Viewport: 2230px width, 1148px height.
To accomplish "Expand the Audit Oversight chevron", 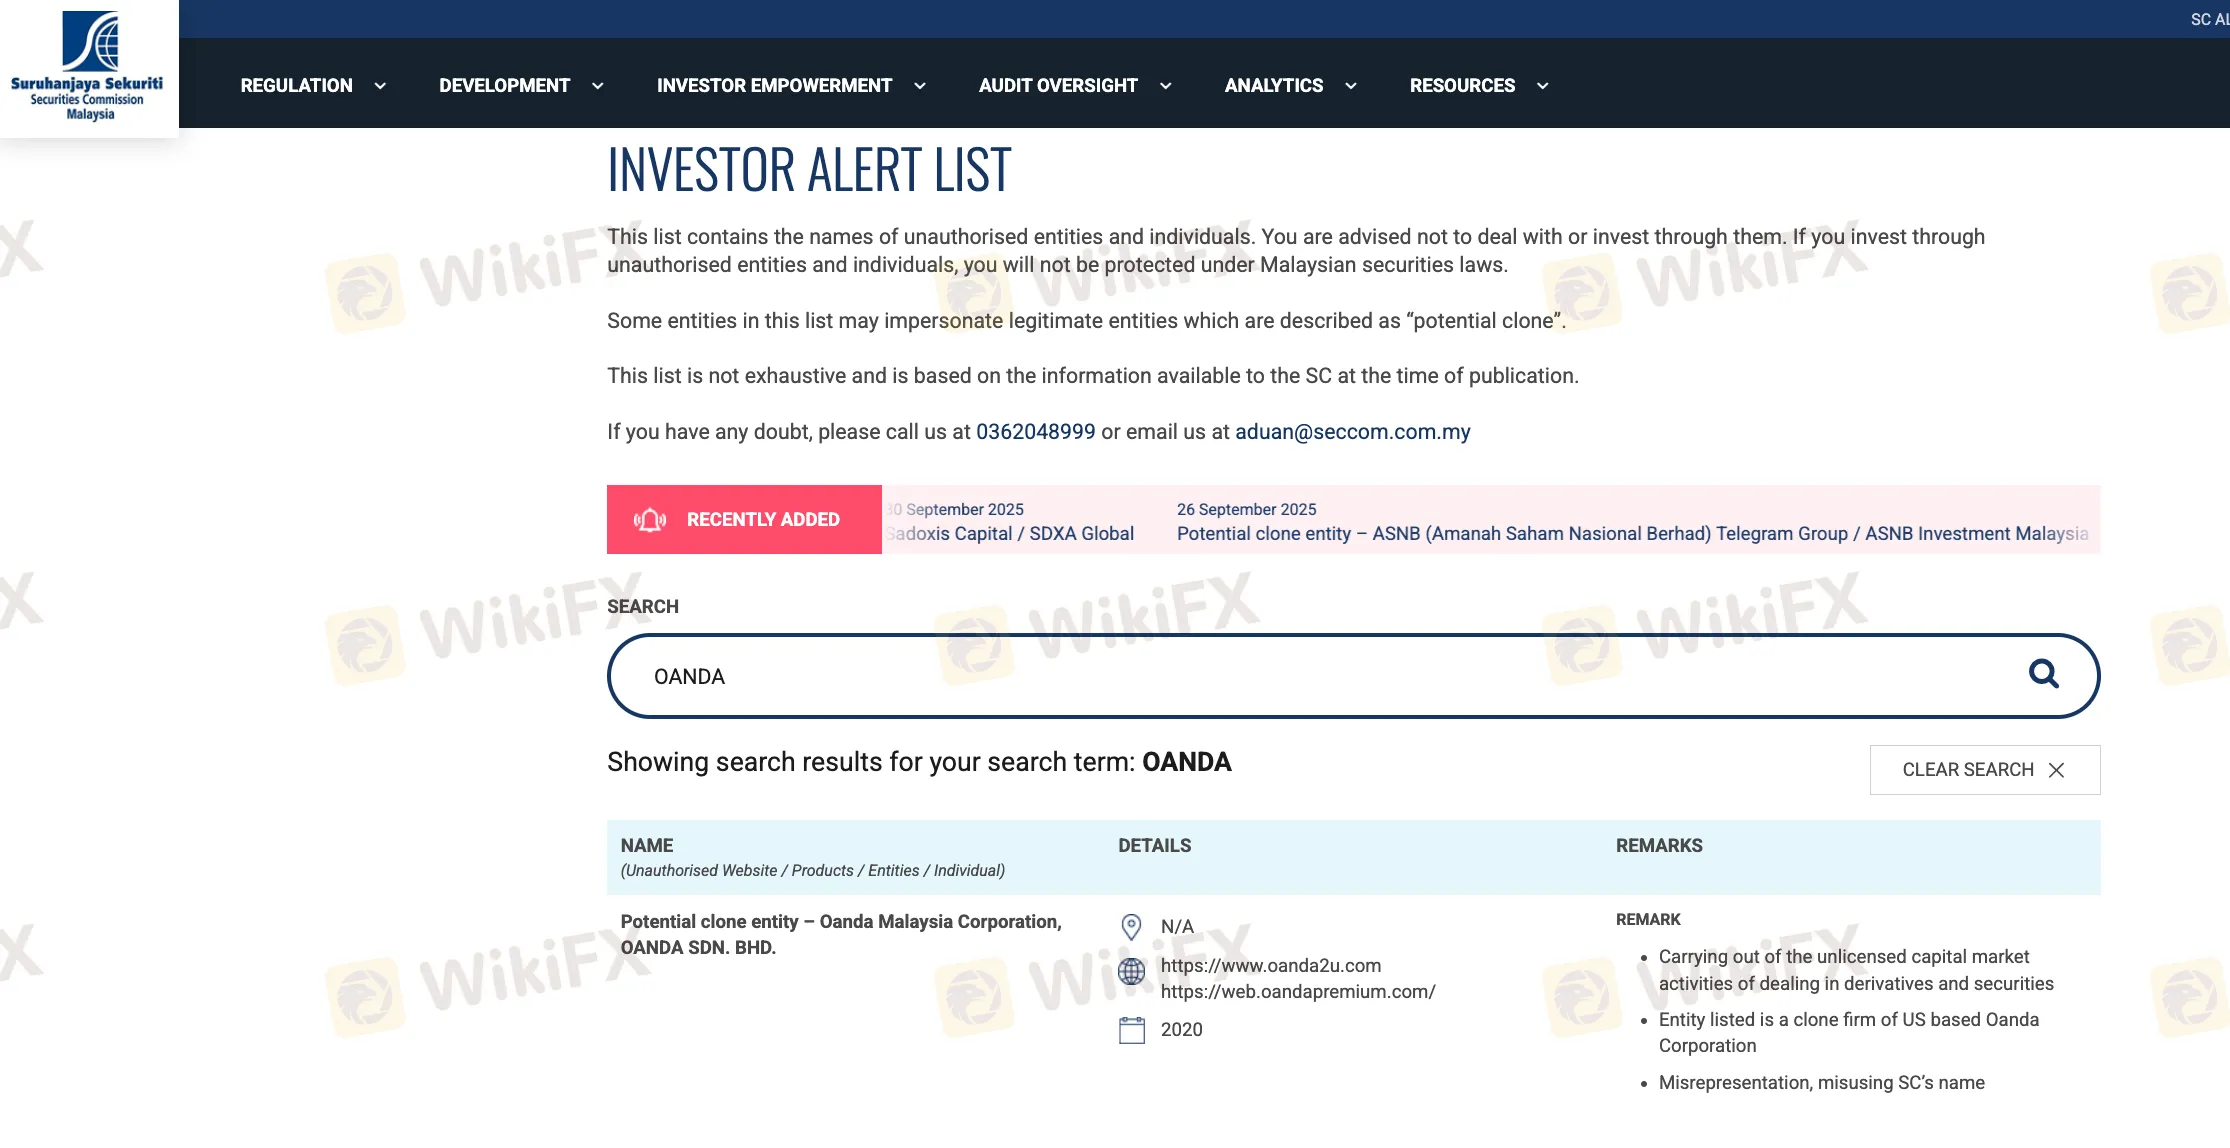I will click(x=1166, y=86).
